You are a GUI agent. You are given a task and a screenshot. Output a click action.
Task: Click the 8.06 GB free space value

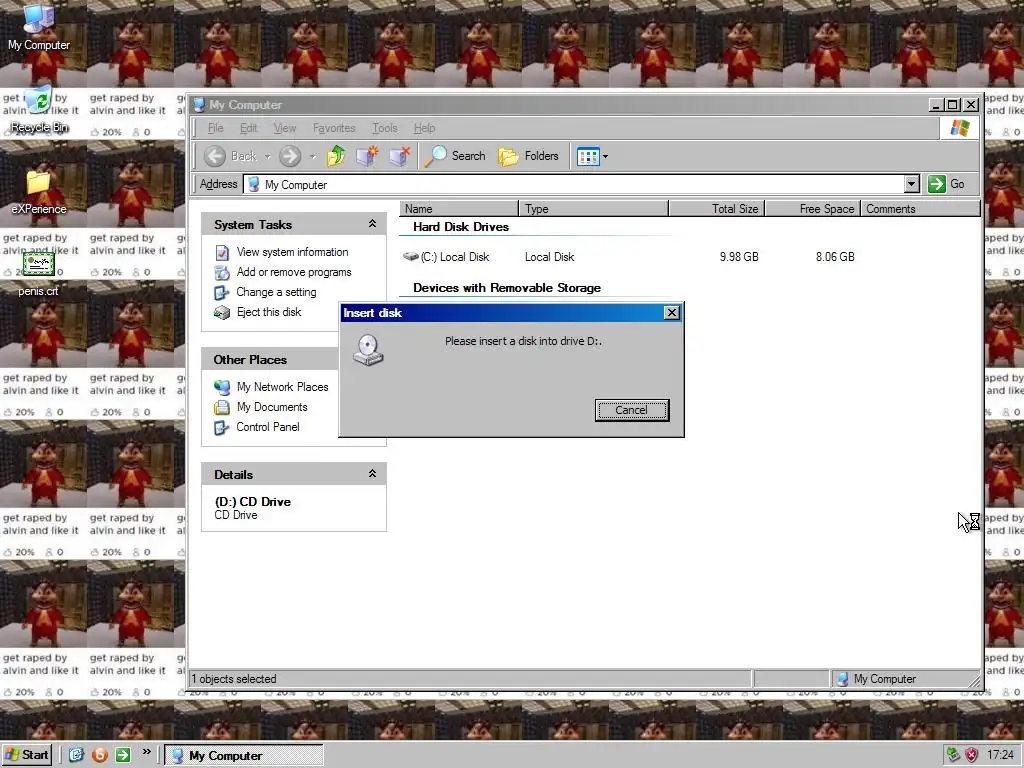[835, 257]
